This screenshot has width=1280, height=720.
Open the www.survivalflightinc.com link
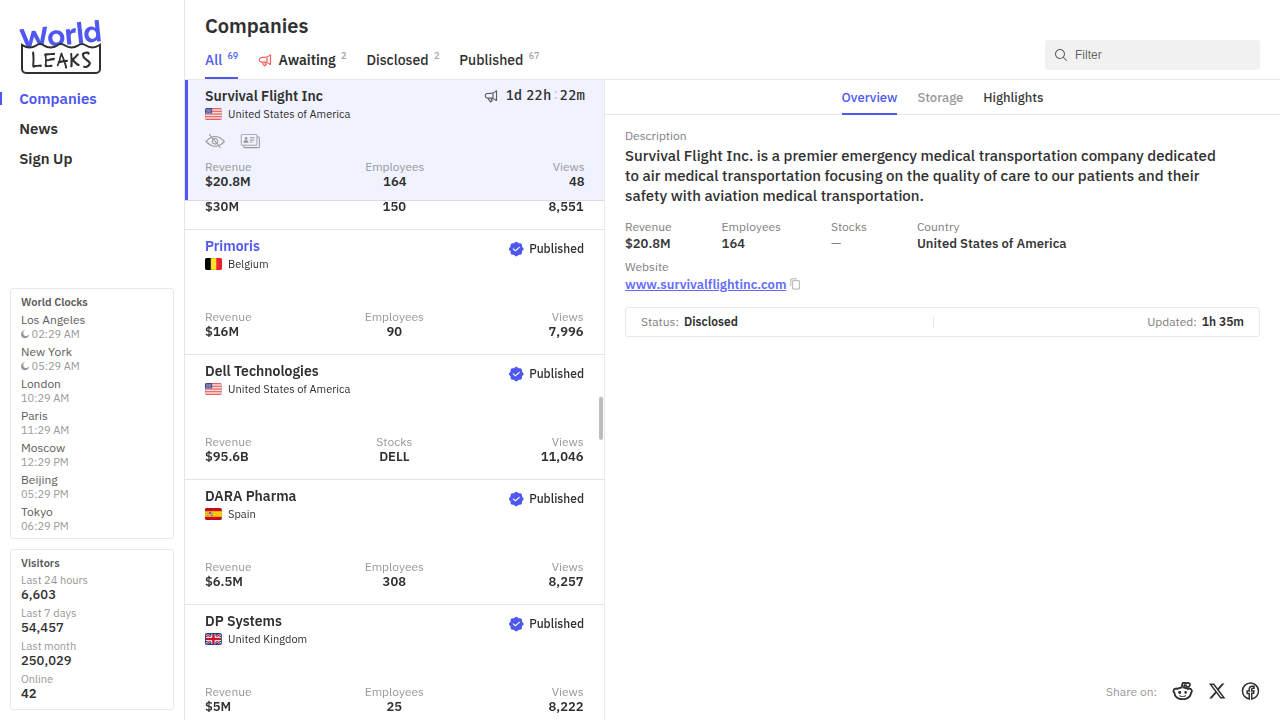(705, 285)
